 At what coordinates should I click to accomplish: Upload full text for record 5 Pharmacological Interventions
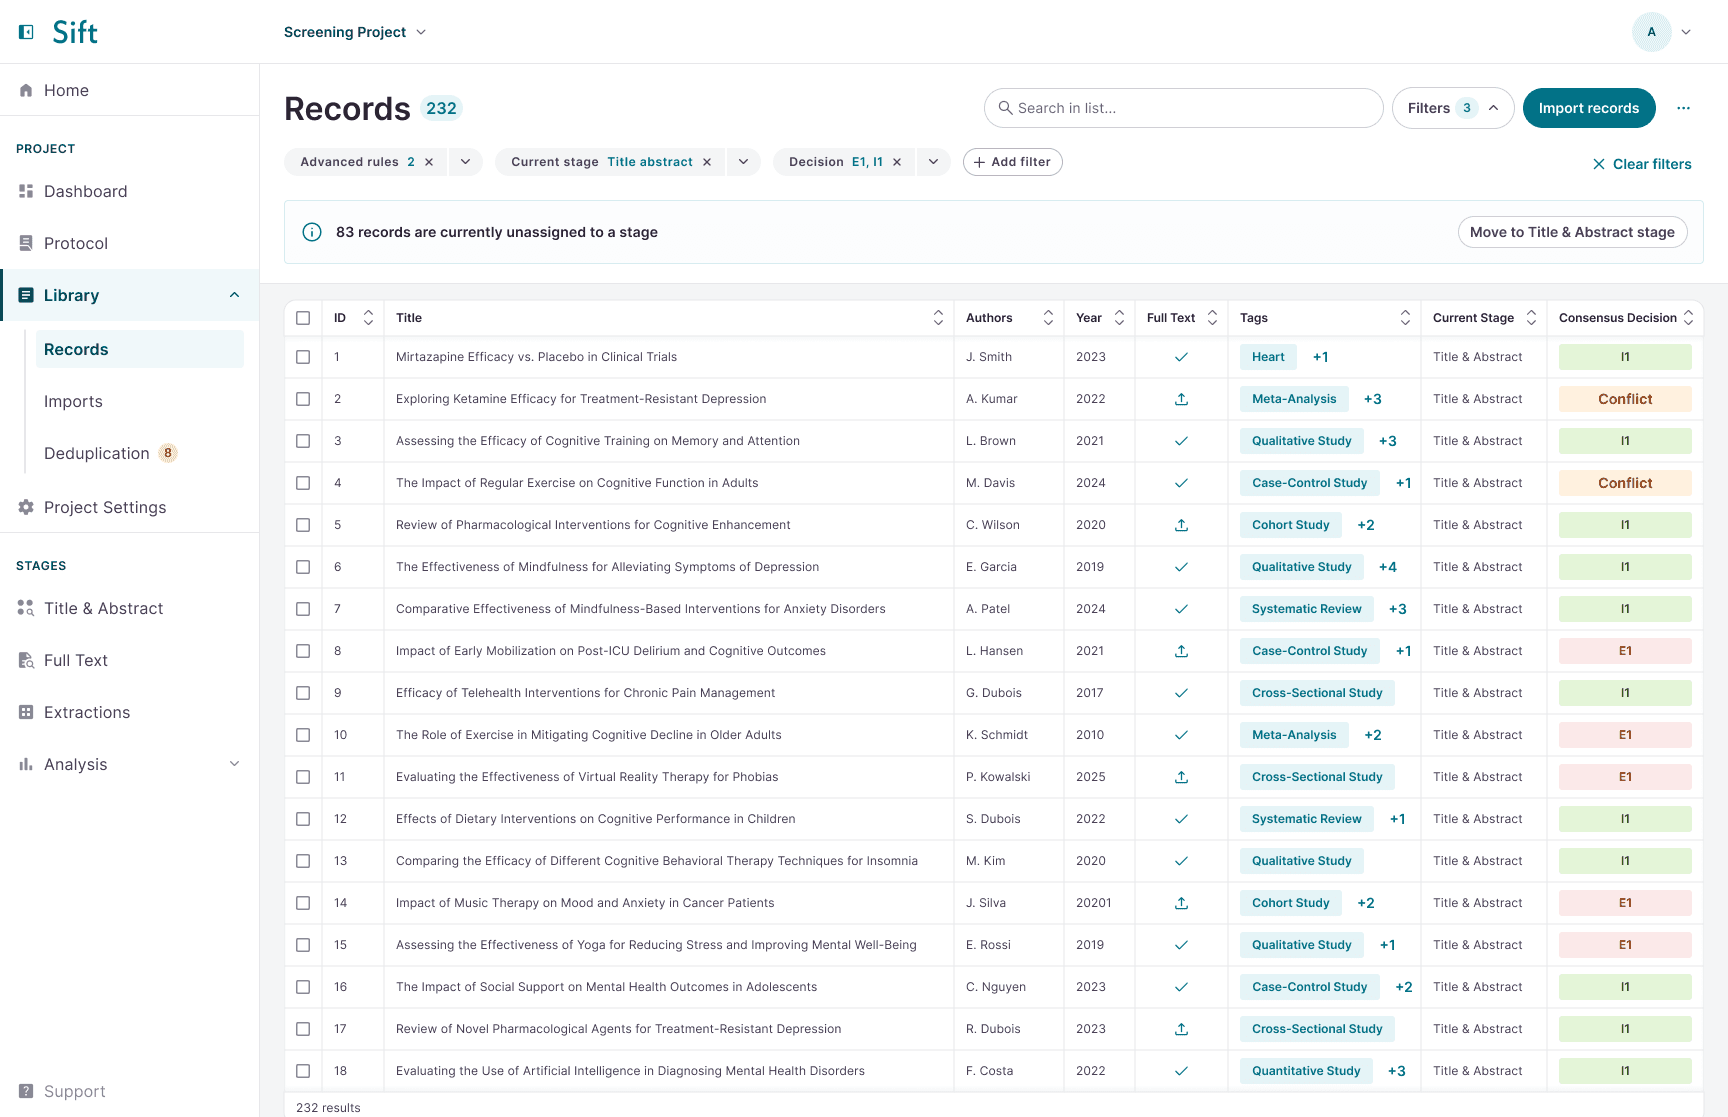click(1181, 525)
